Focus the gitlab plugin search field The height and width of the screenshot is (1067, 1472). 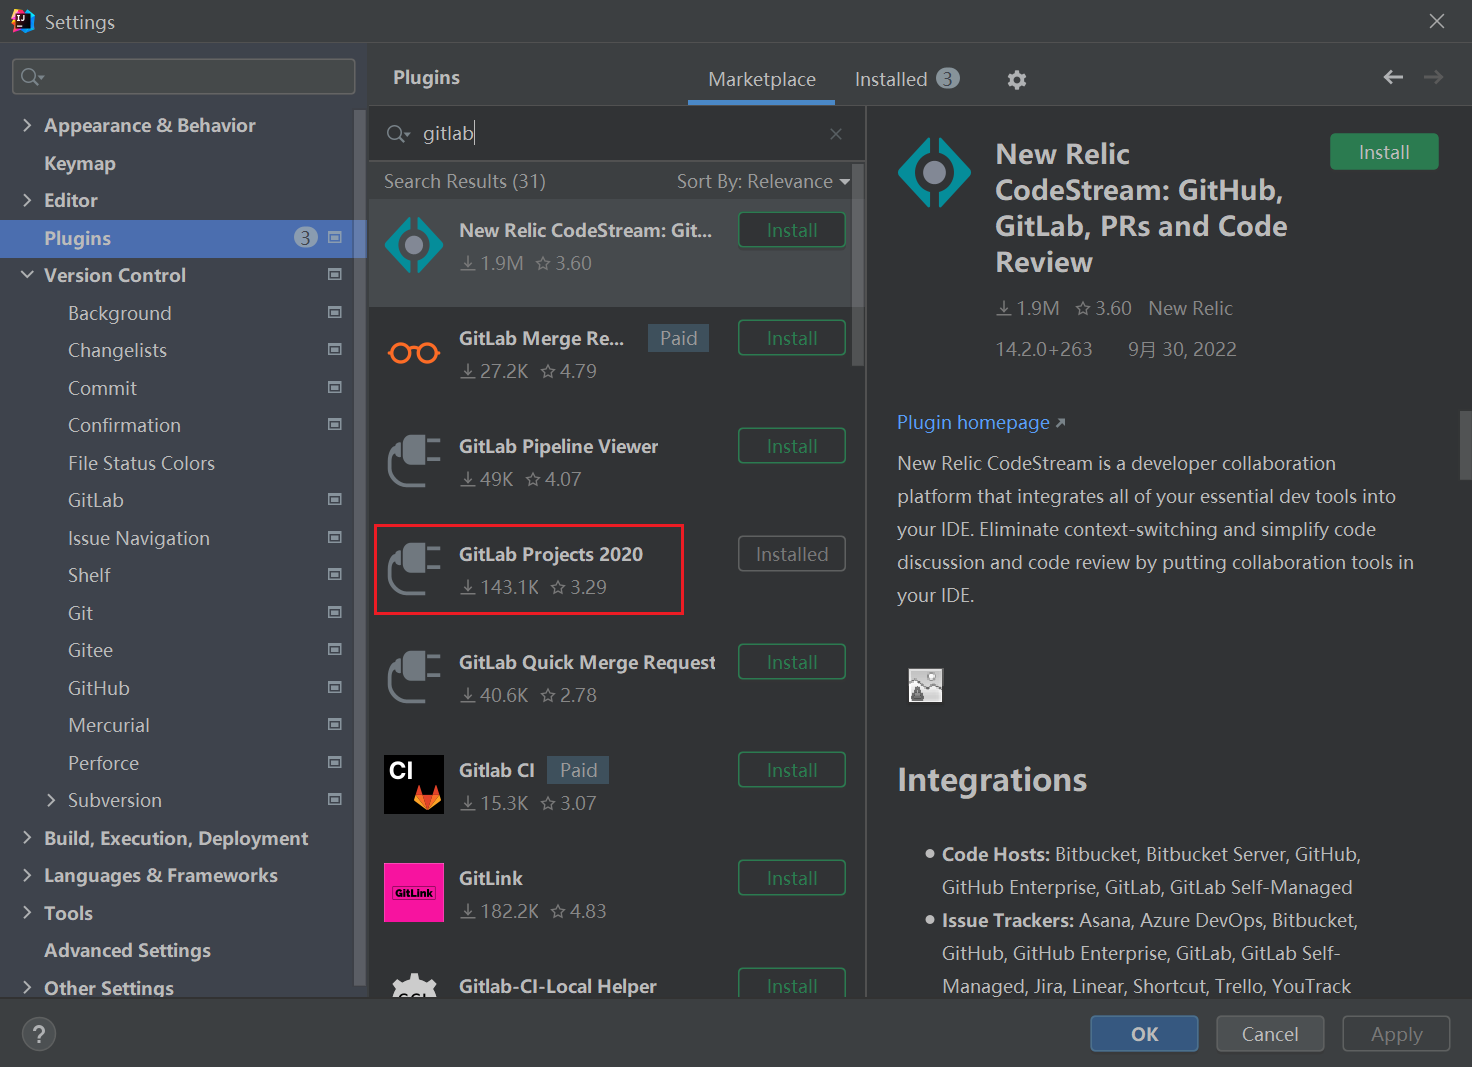[x=617, y=134]
